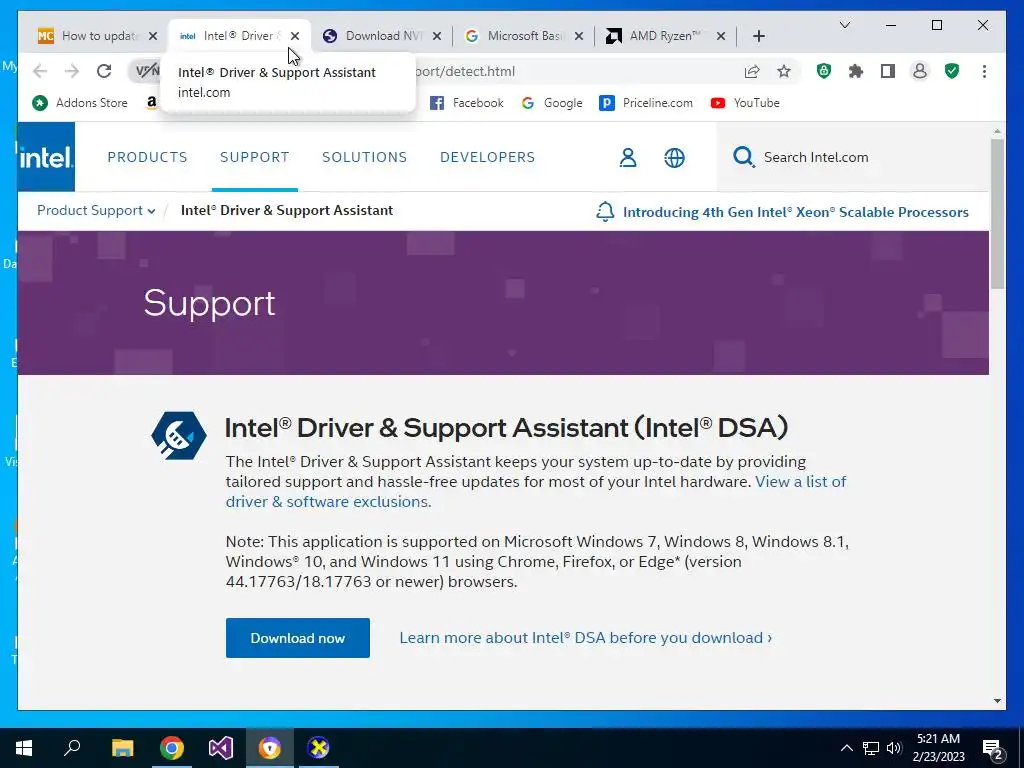Open the Extensions puzzle piece menu
1024x768 pixels.
pyautogui.click(x=856, y=71)
